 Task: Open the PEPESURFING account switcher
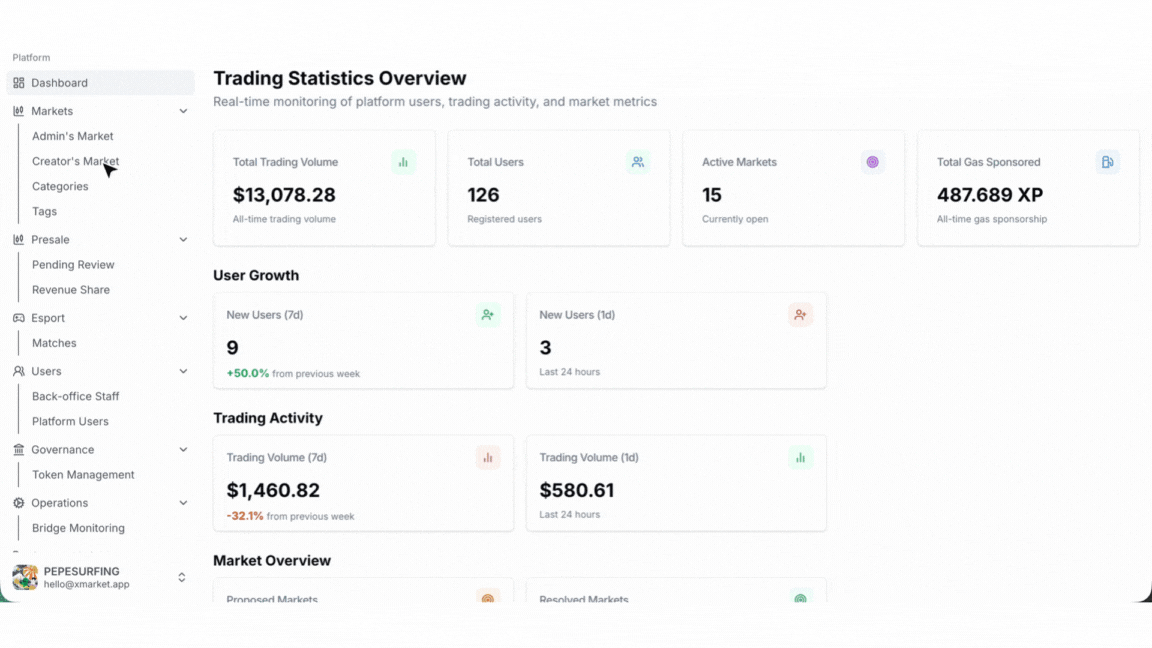(x=181, y=577)
